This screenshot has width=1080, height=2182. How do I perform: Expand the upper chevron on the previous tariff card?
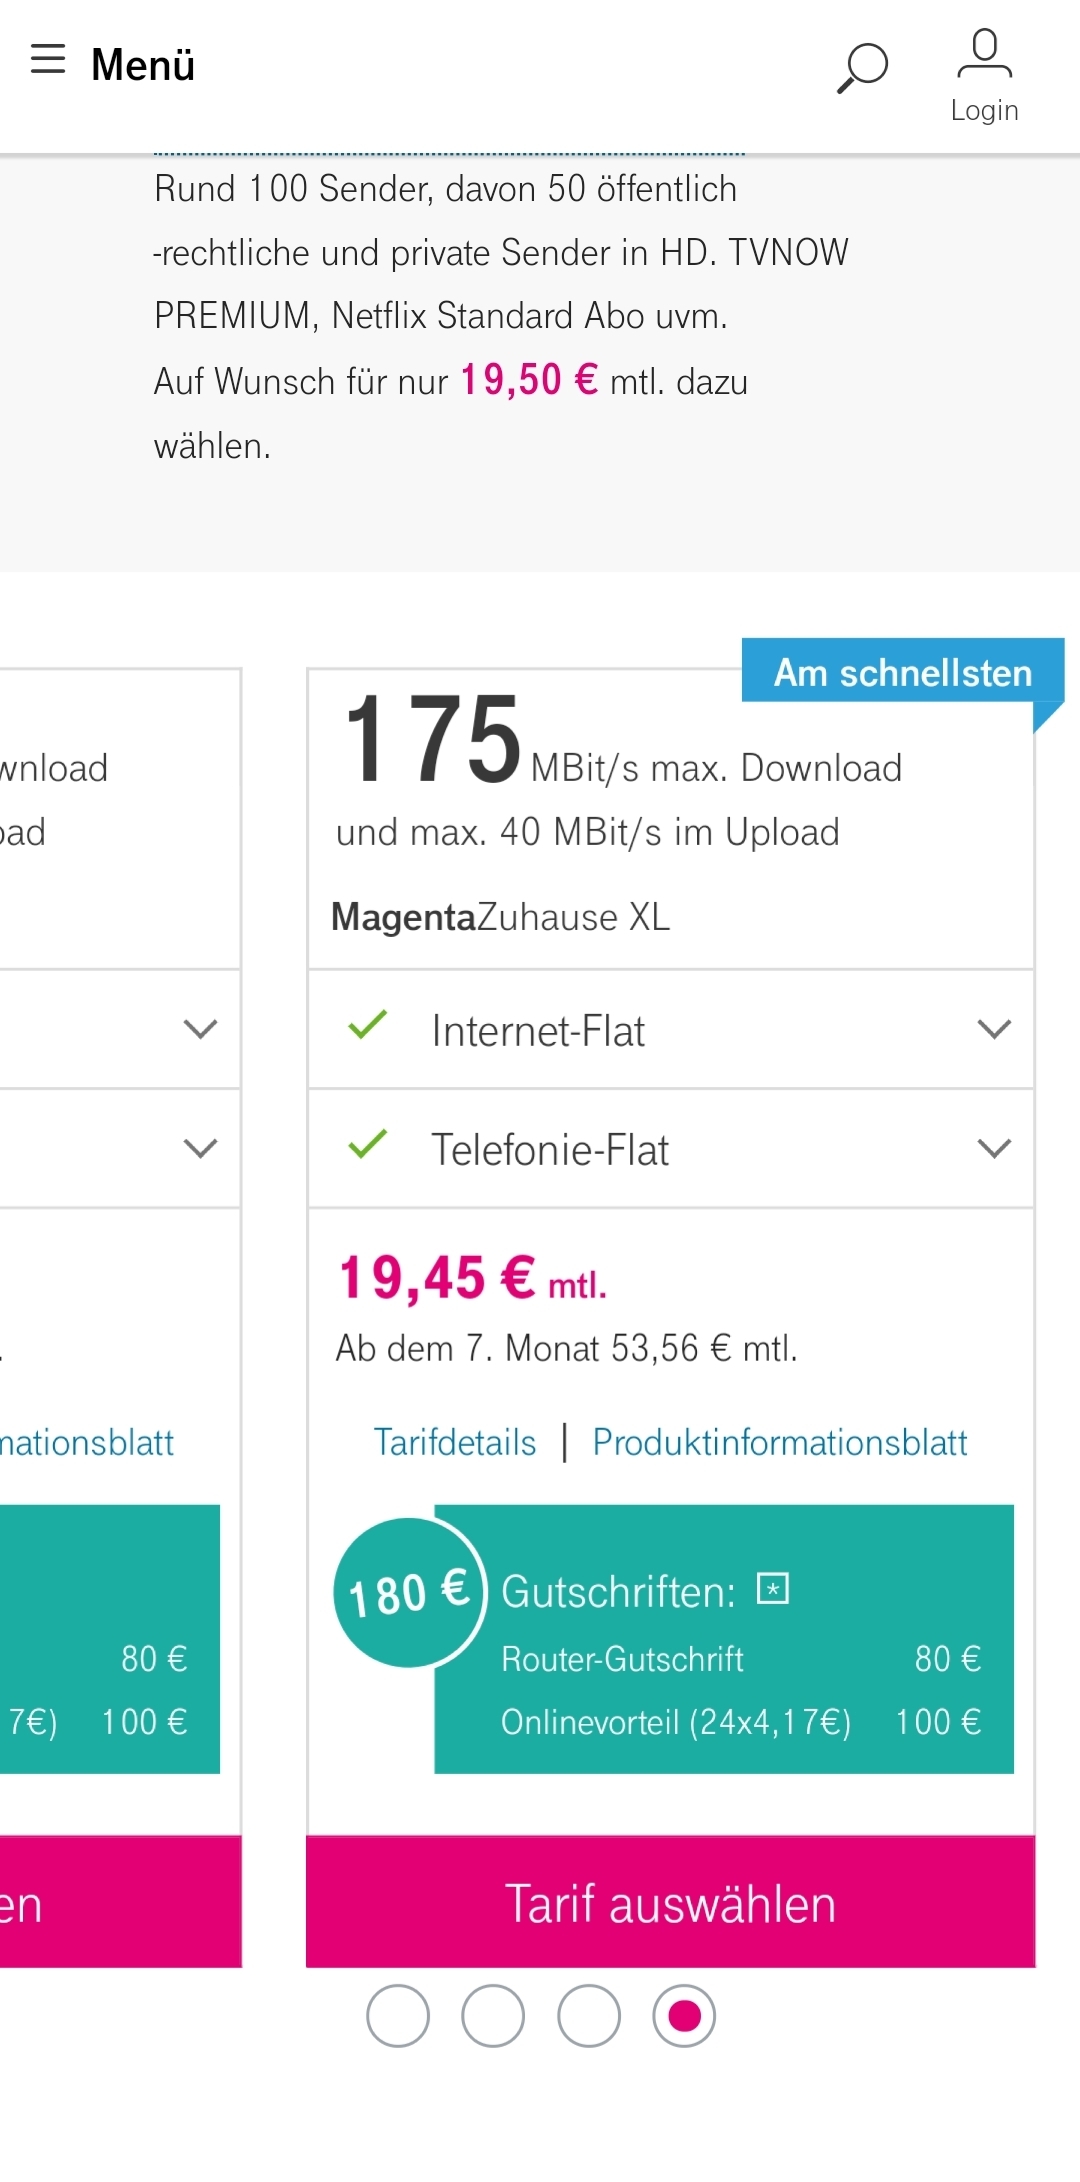click(201, 1029)
